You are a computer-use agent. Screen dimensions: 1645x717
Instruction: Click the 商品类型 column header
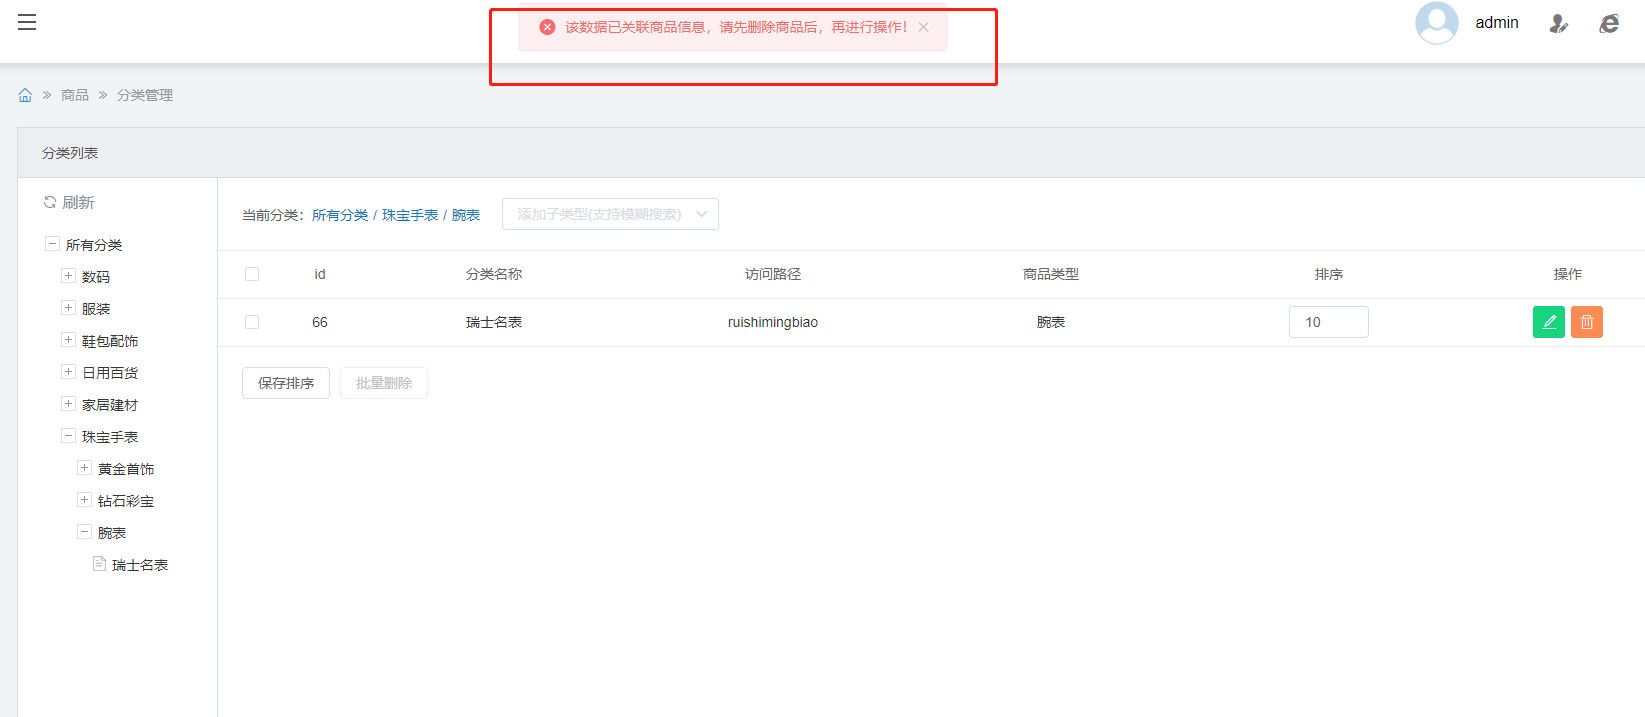[1051, 274]
